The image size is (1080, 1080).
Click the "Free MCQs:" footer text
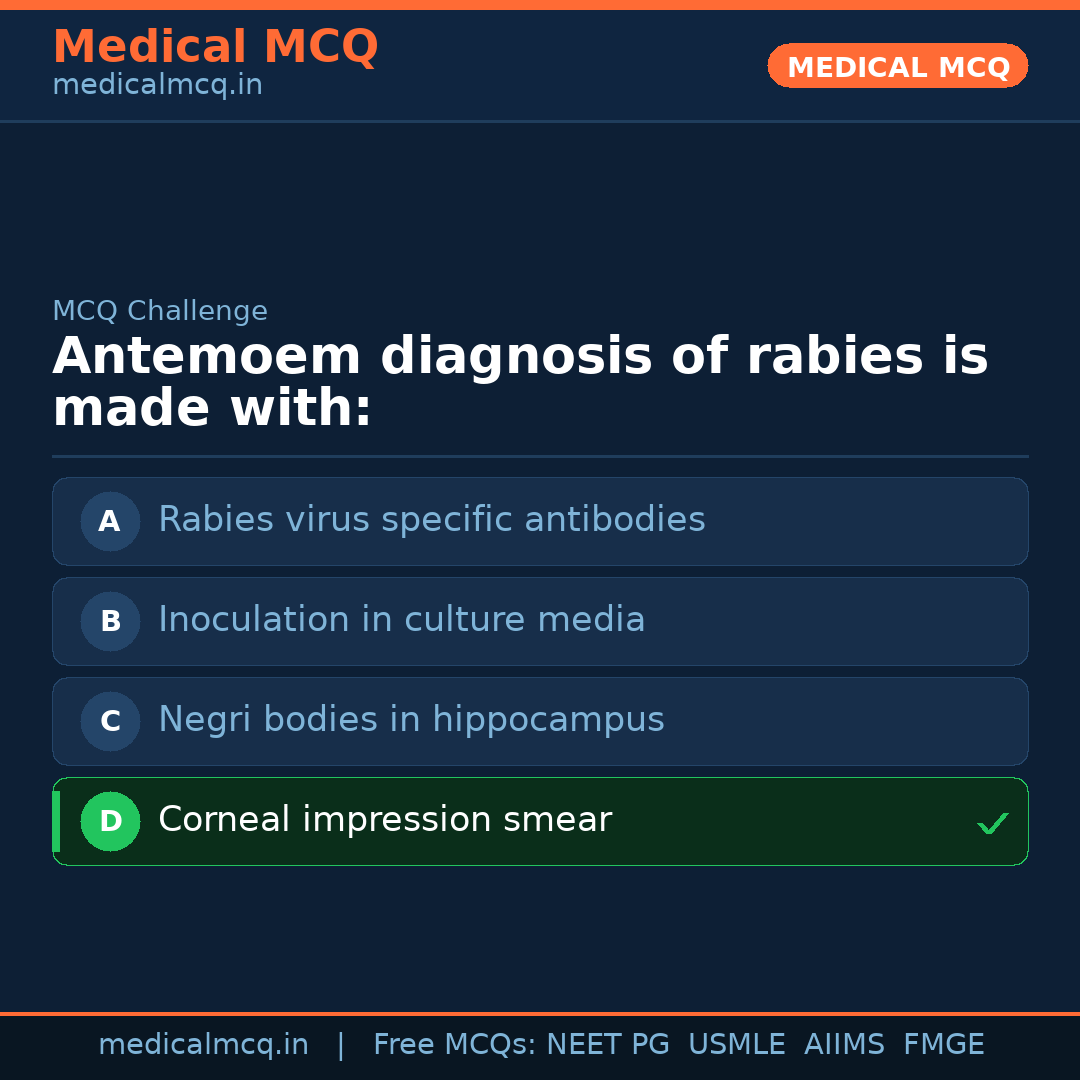(455, 1045)
